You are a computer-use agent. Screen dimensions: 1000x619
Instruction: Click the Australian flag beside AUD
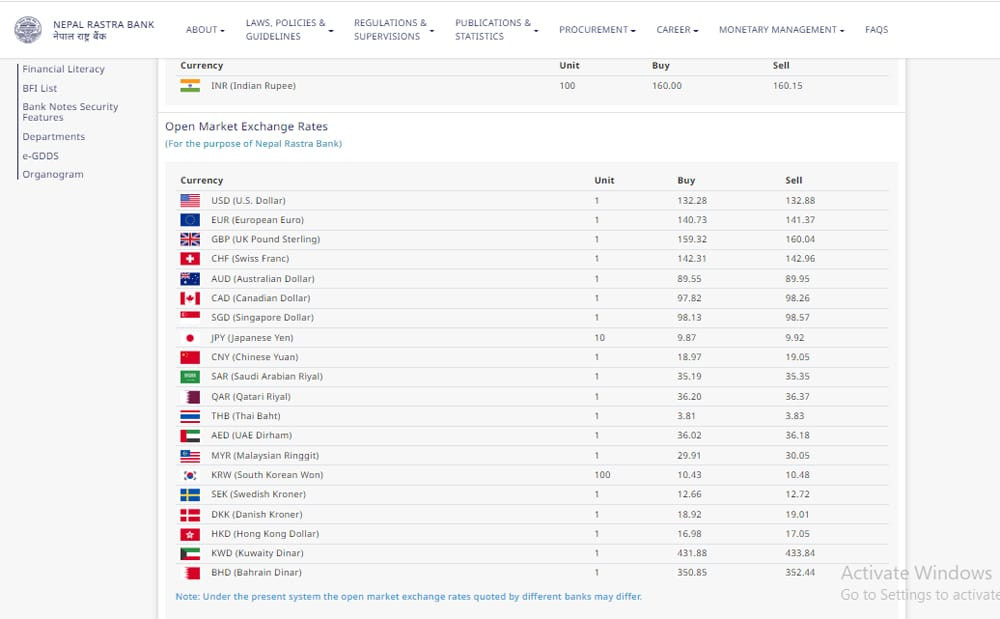pos(190,279)
